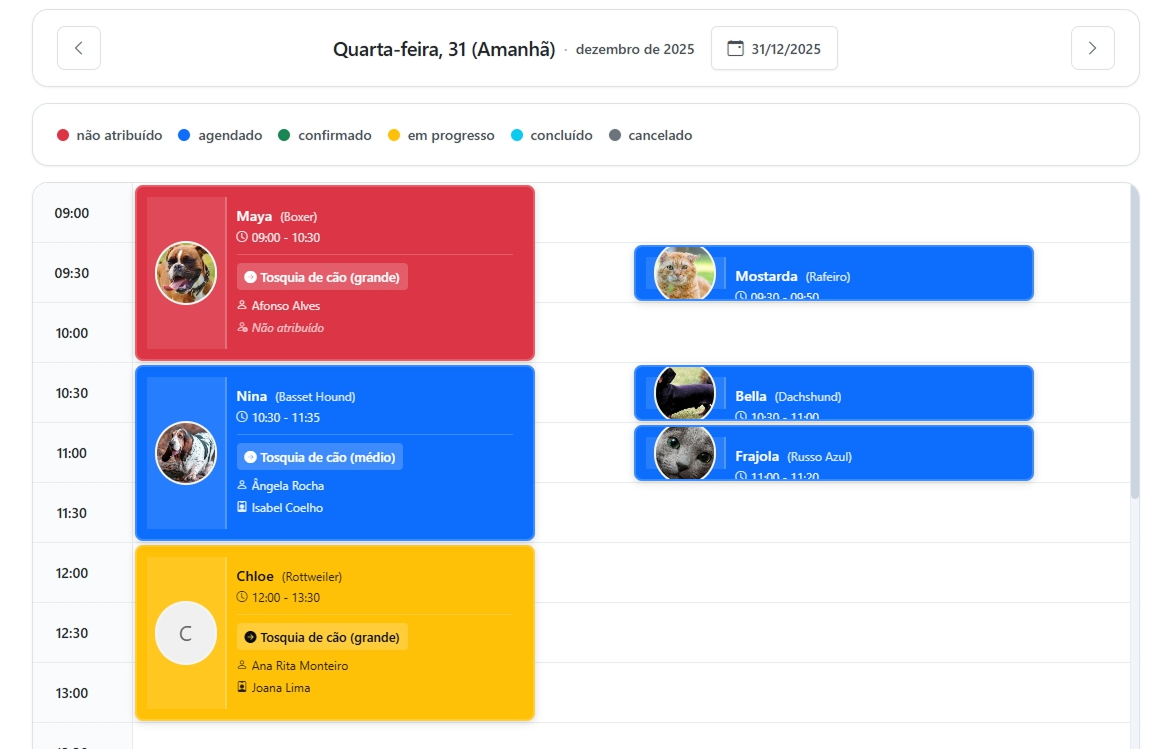The height and width of the screenshot is (749, 1174).
Task: Click the clock icon on Maya's appointment card
Action: (x=243, y=237)
